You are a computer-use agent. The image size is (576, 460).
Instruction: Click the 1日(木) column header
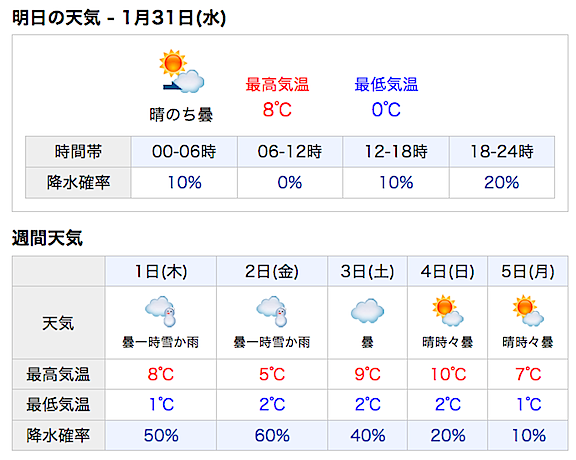click(x=161, y=272)
